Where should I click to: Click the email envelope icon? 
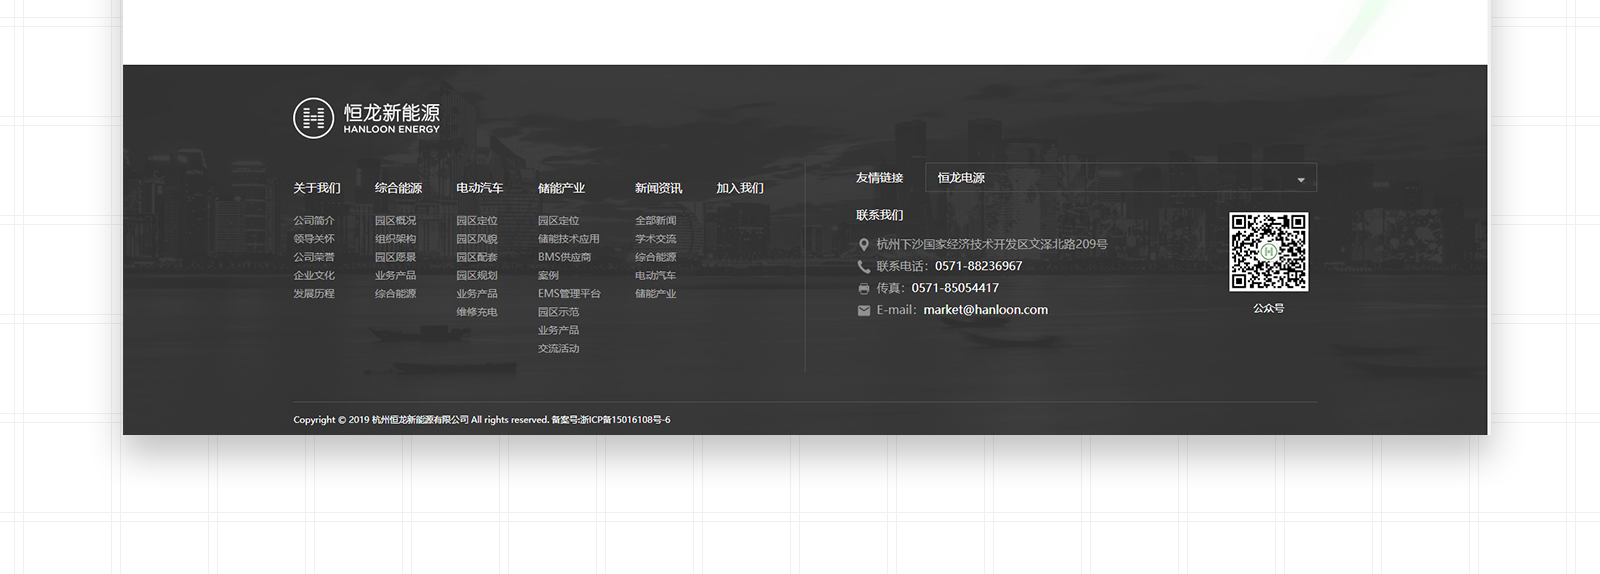(x=864, y=311)
